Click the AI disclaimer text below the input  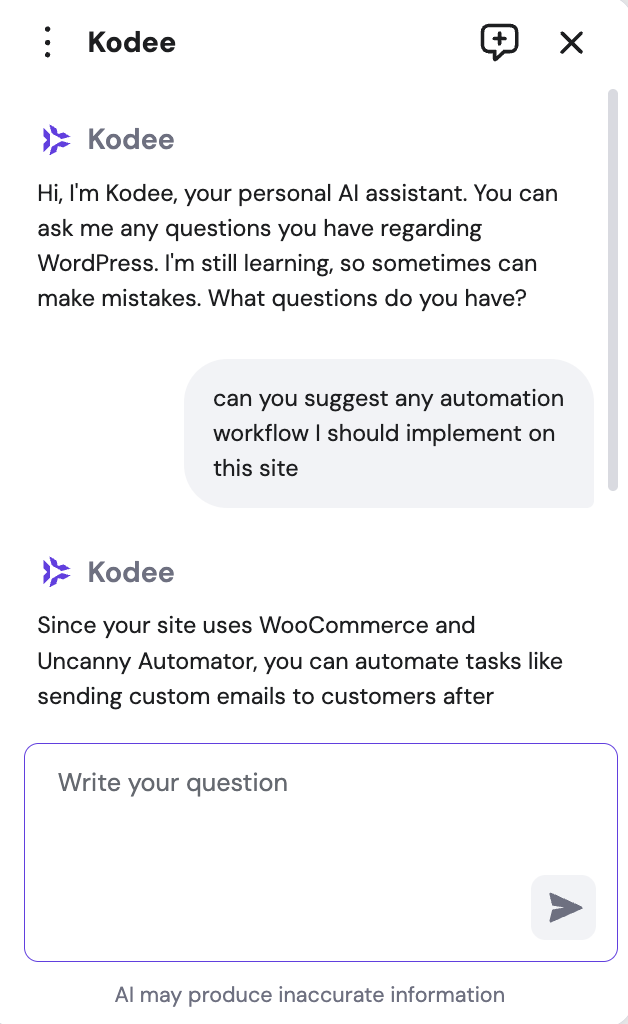tap(309, 995)
